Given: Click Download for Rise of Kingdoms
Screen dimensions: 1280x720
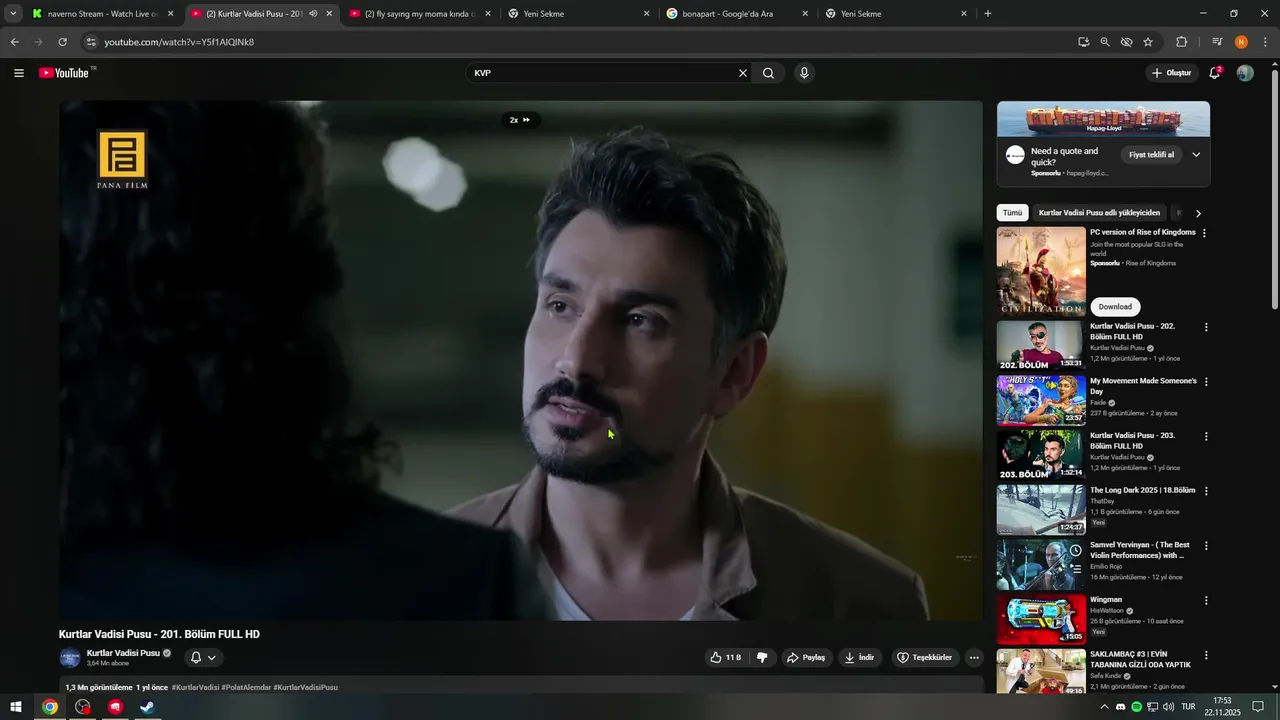Looking at the screenshot, I should click(1115, 307).
